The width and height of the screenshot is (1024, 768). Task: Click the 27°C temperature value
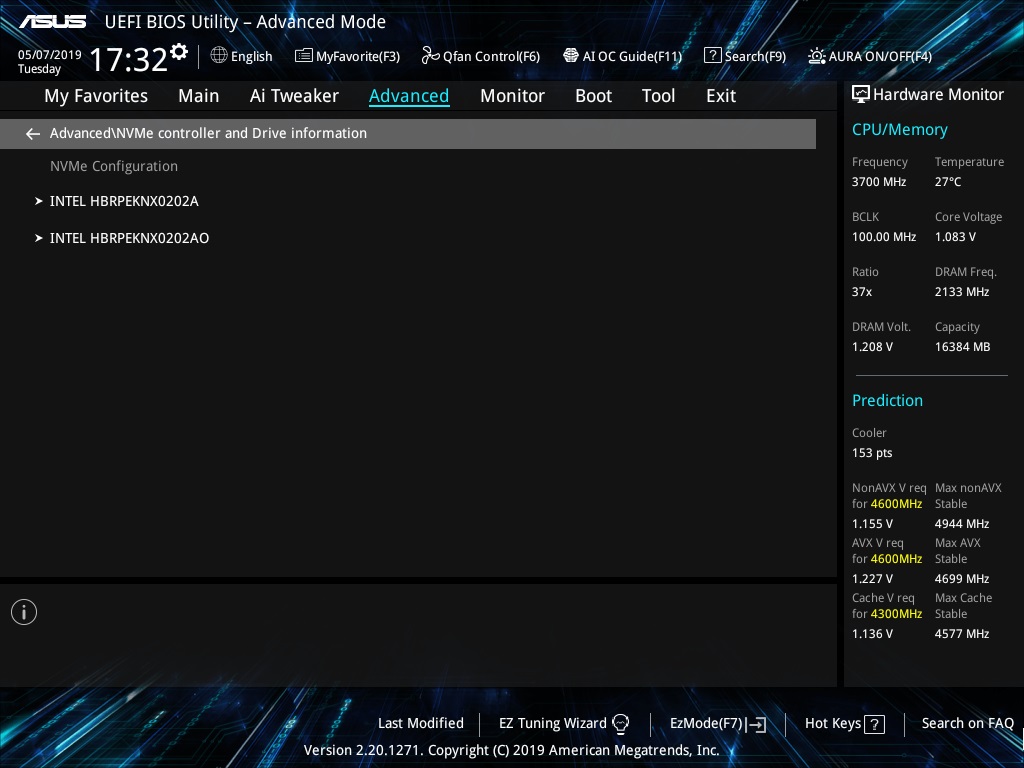pos(948,182)
